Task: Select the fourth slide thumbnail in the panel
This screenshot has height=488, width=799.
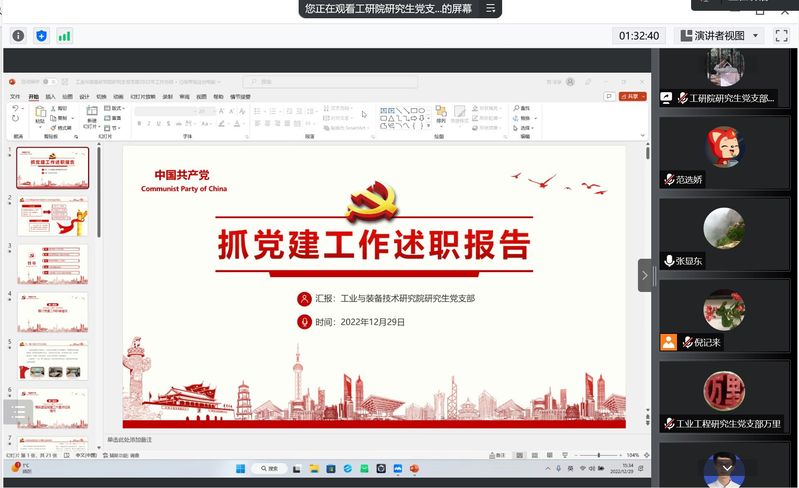Action: tap(53, 312)
